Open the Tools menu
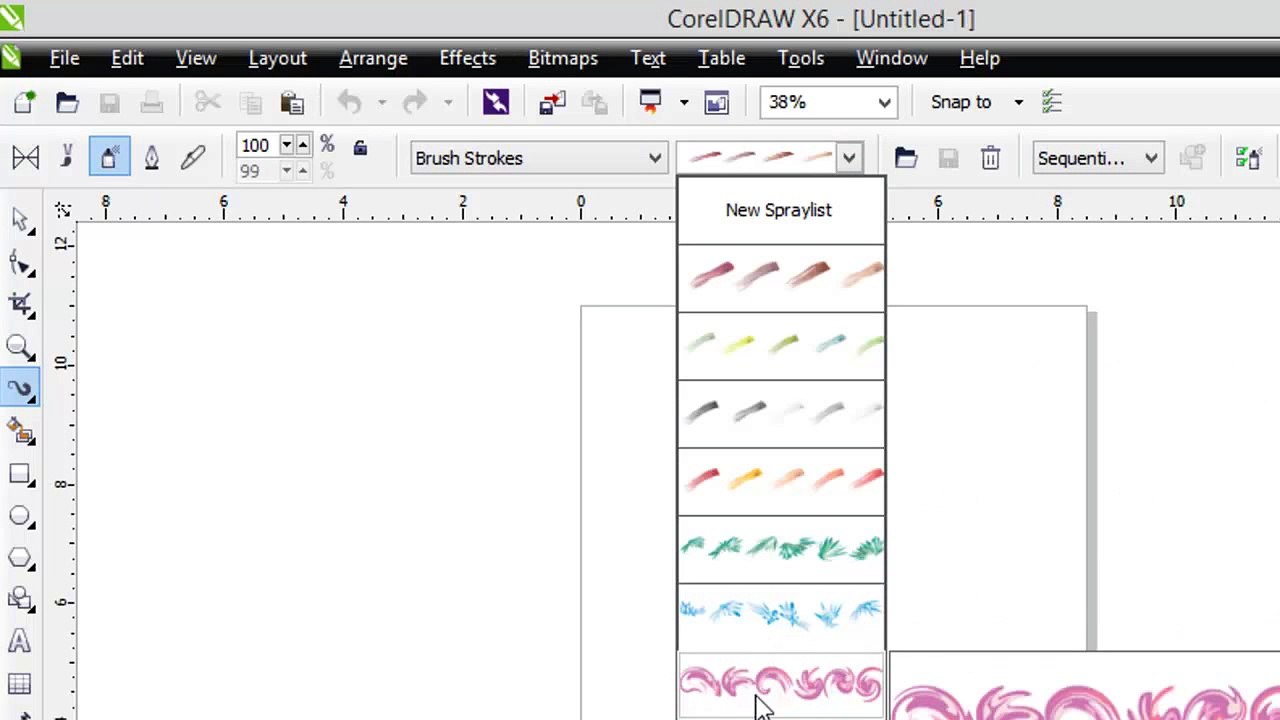Viewport: 1280px width, 720px height. (x=801, y=58)
